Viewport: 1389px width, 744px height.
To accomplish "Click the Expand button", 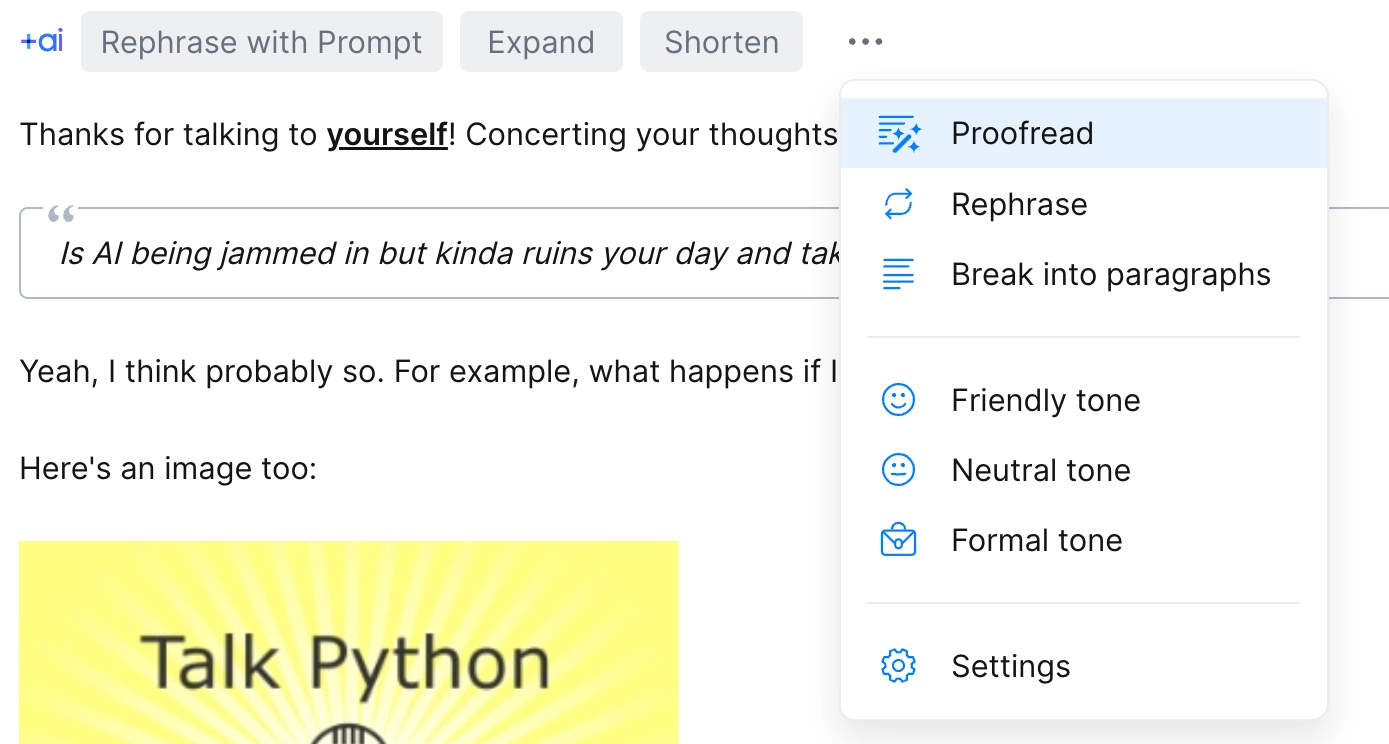I will pos(541,42).
